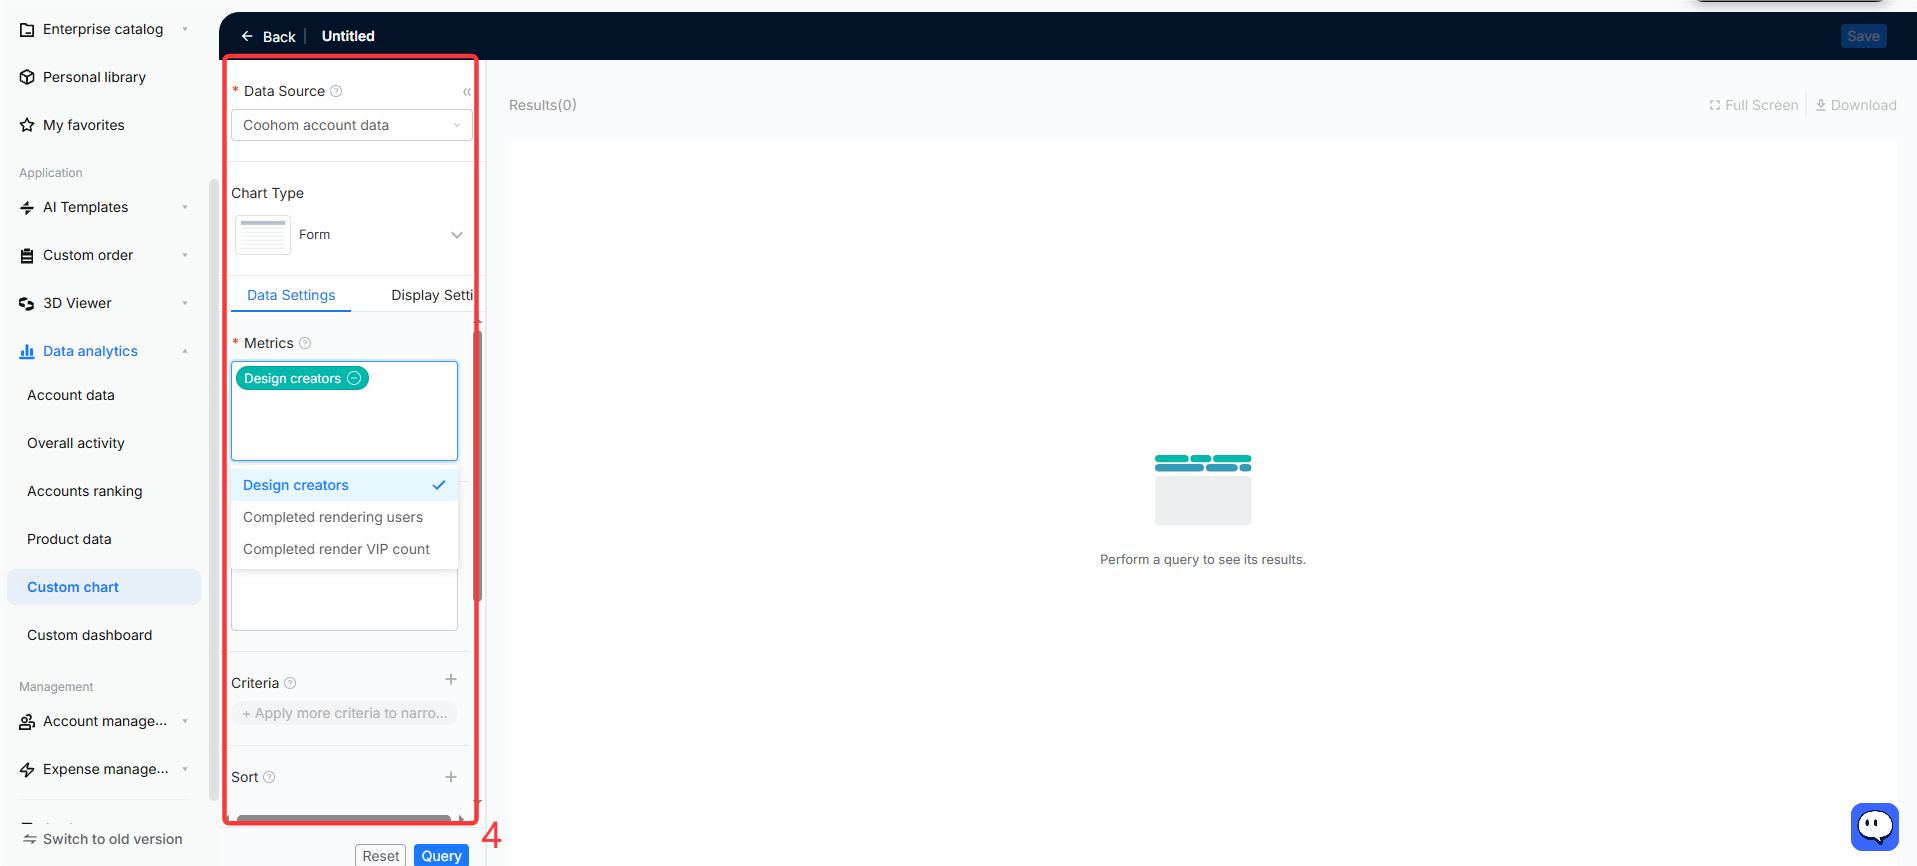Select the Completed render VIP count option
This screenshot has height=866, width=1917.
point(336,549)
